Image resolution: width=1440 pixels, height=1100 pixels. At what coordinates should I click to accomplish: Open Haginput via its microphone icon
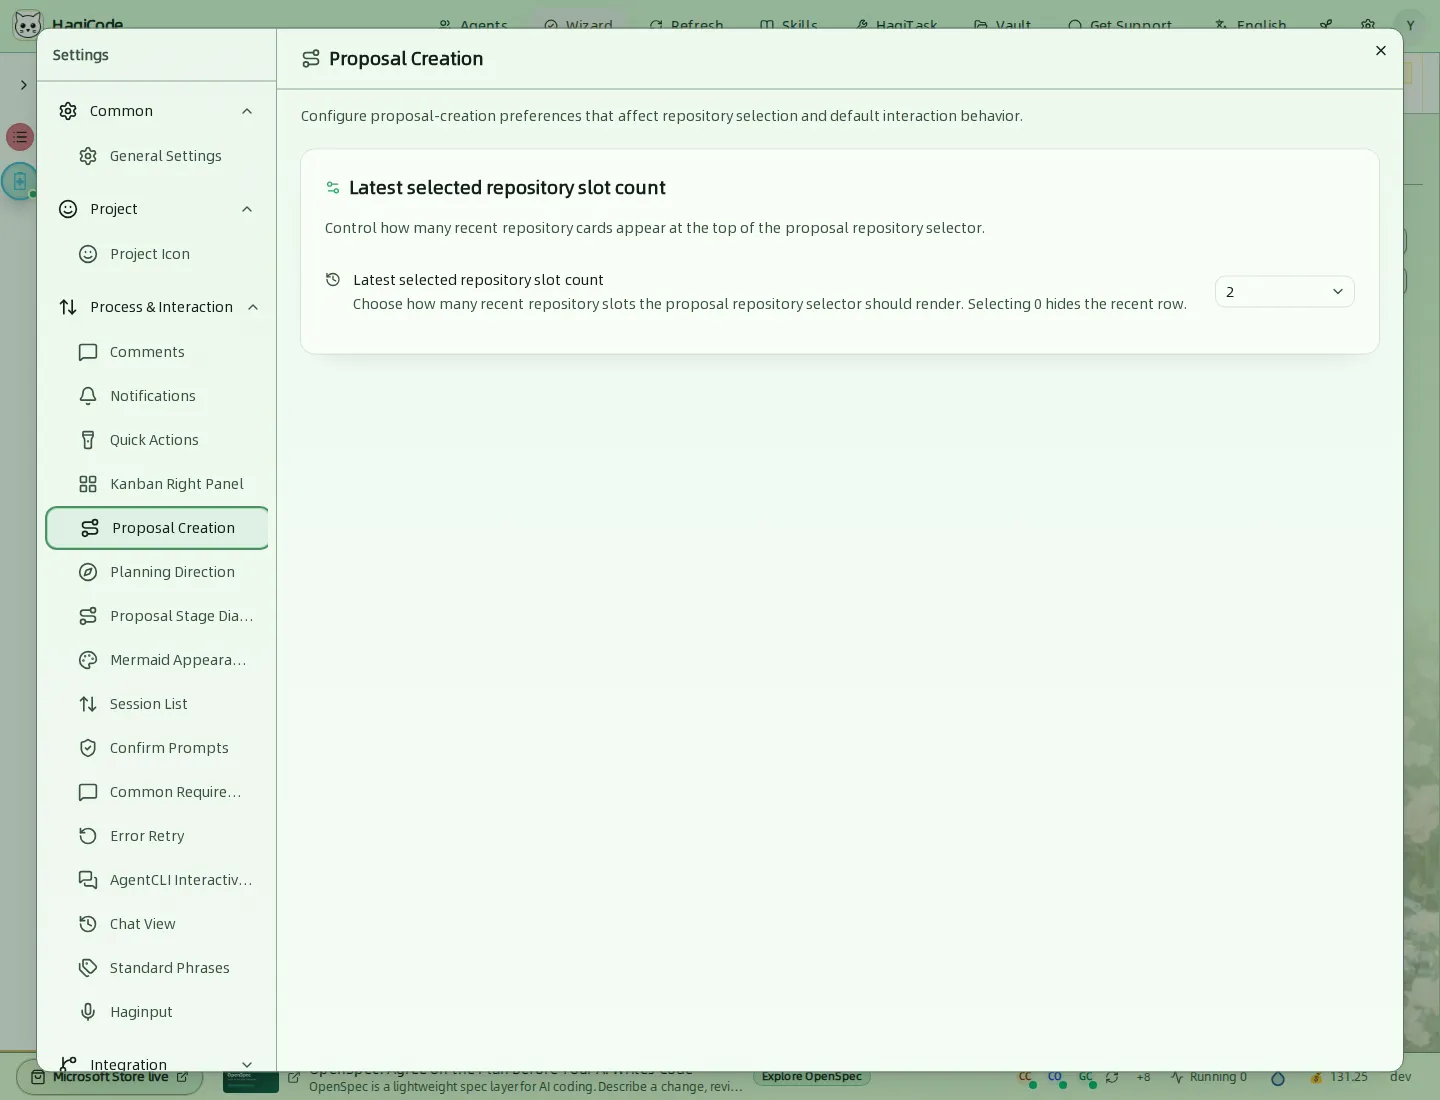[88, 1012]
